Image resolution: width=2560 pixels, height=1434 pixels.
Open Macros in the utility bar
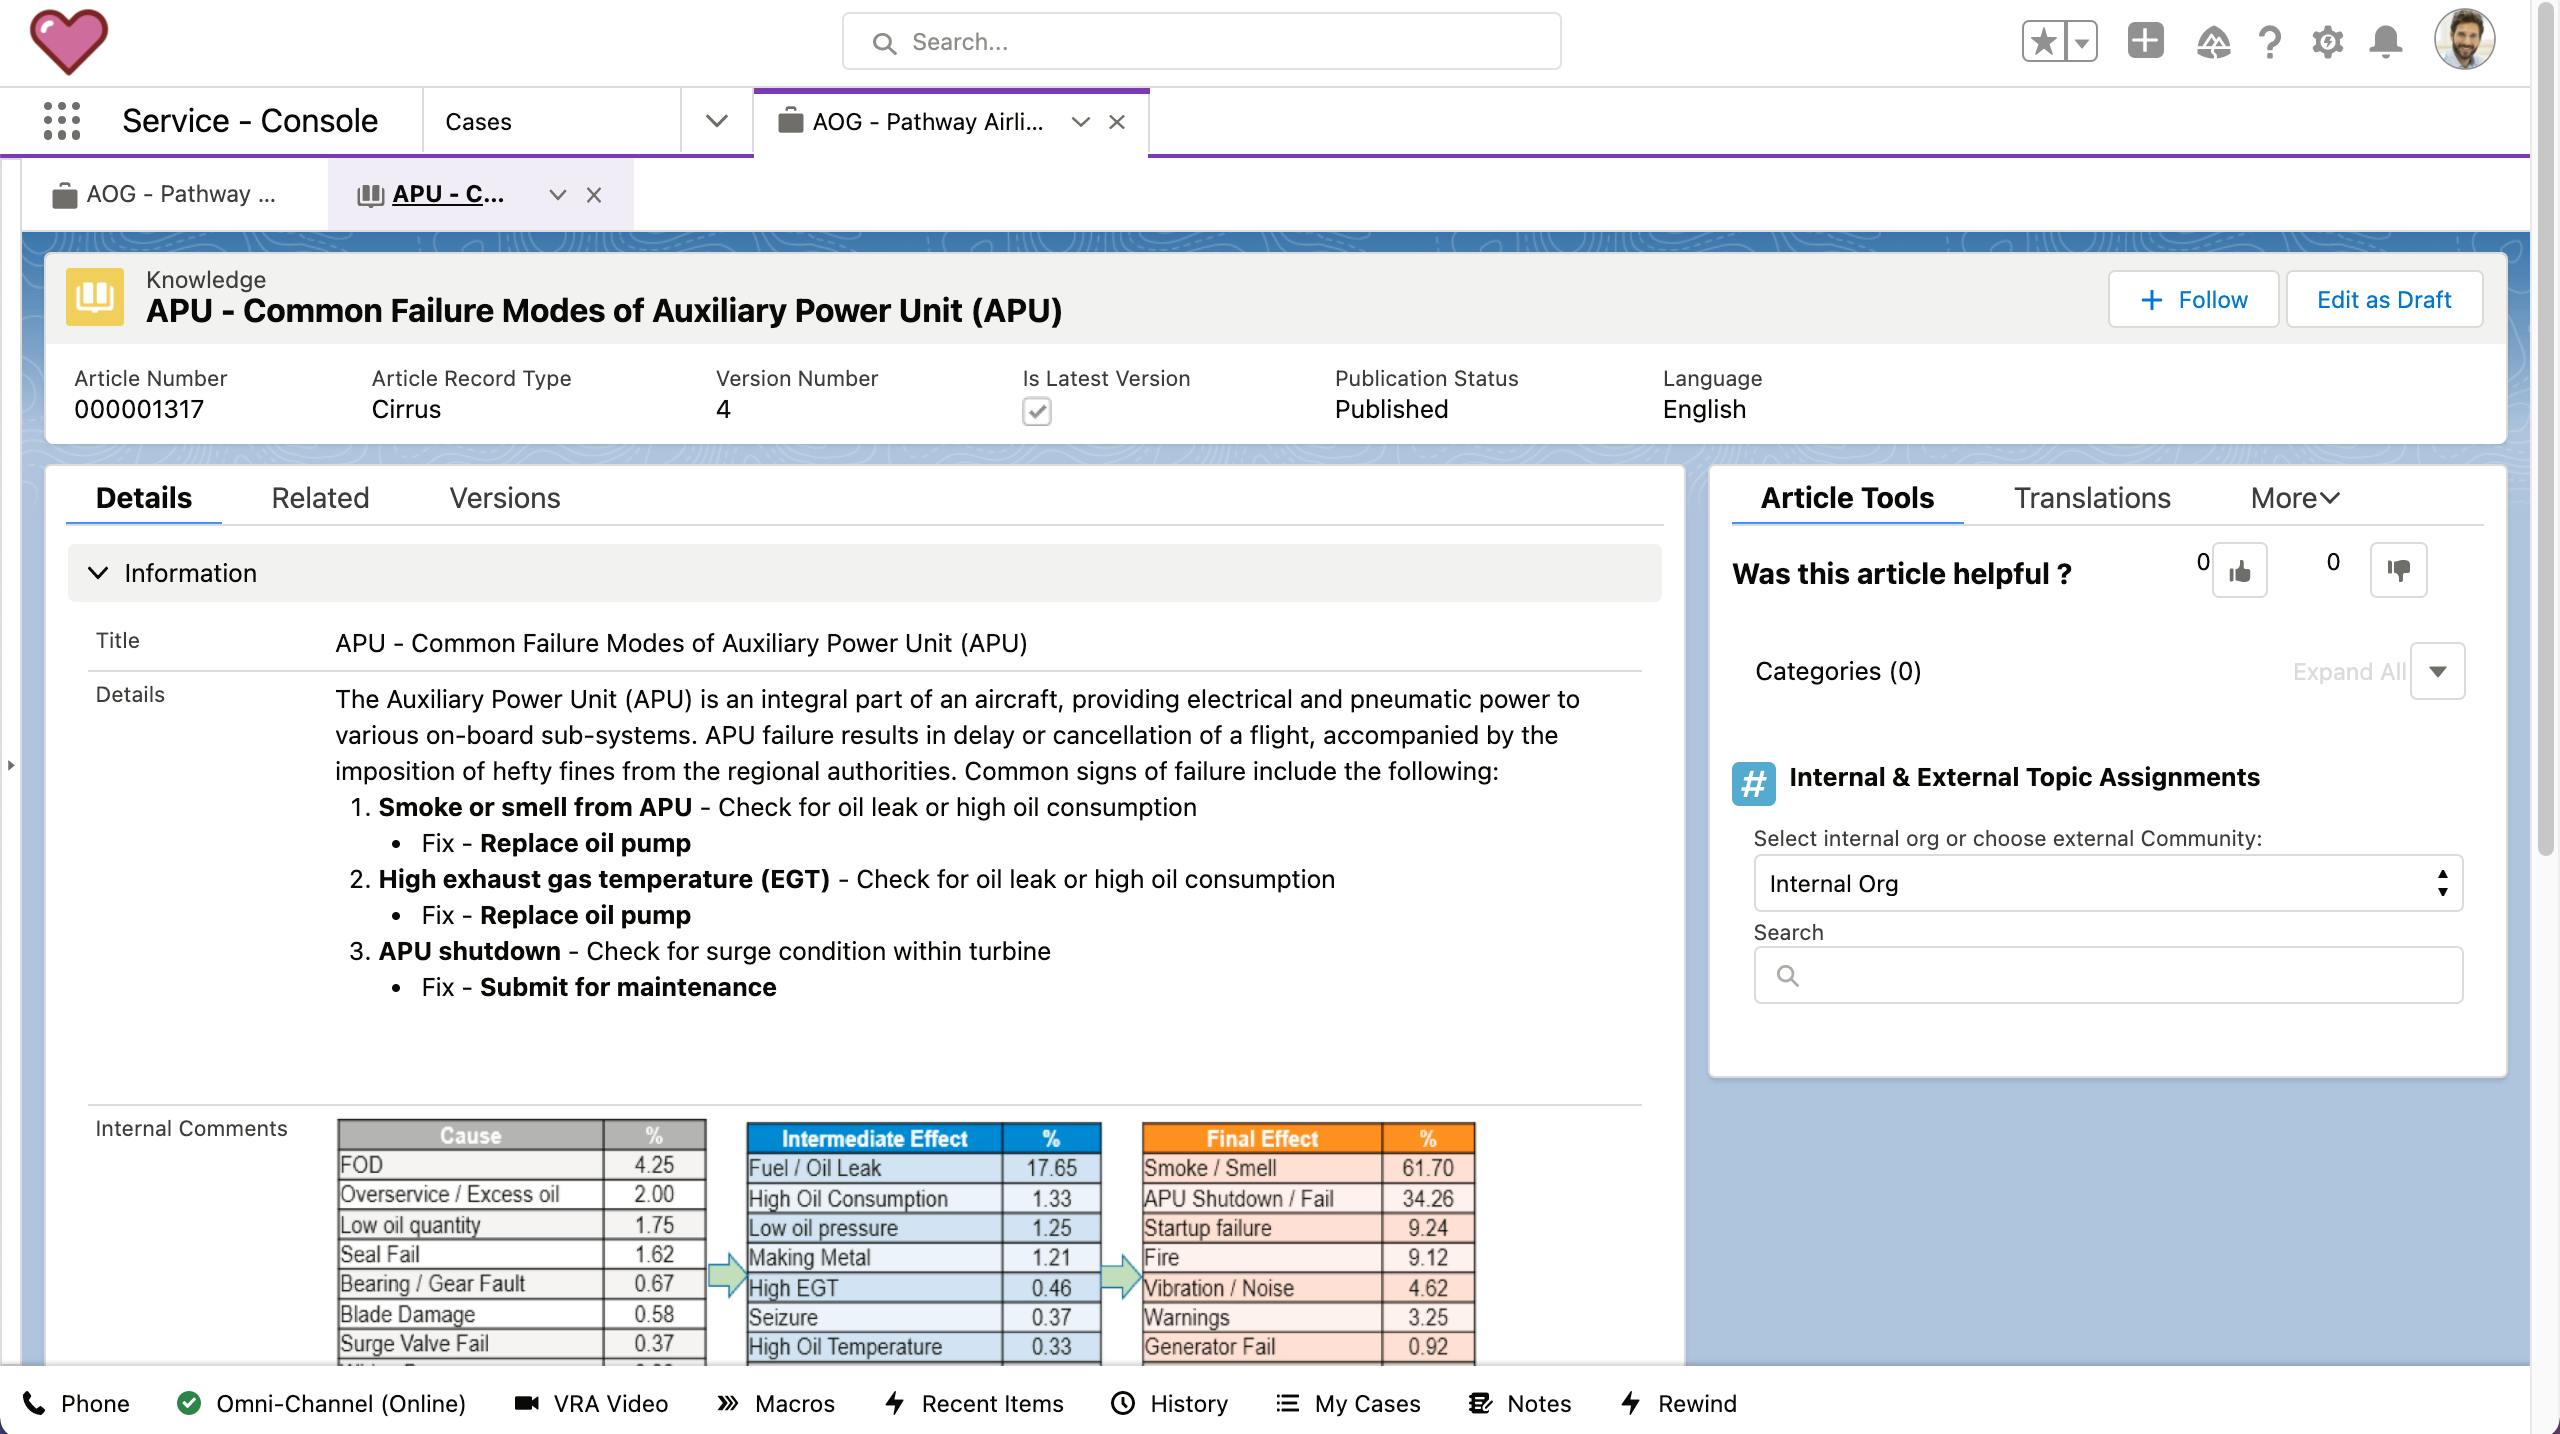pyautogui.click(x=776, y=1403)
